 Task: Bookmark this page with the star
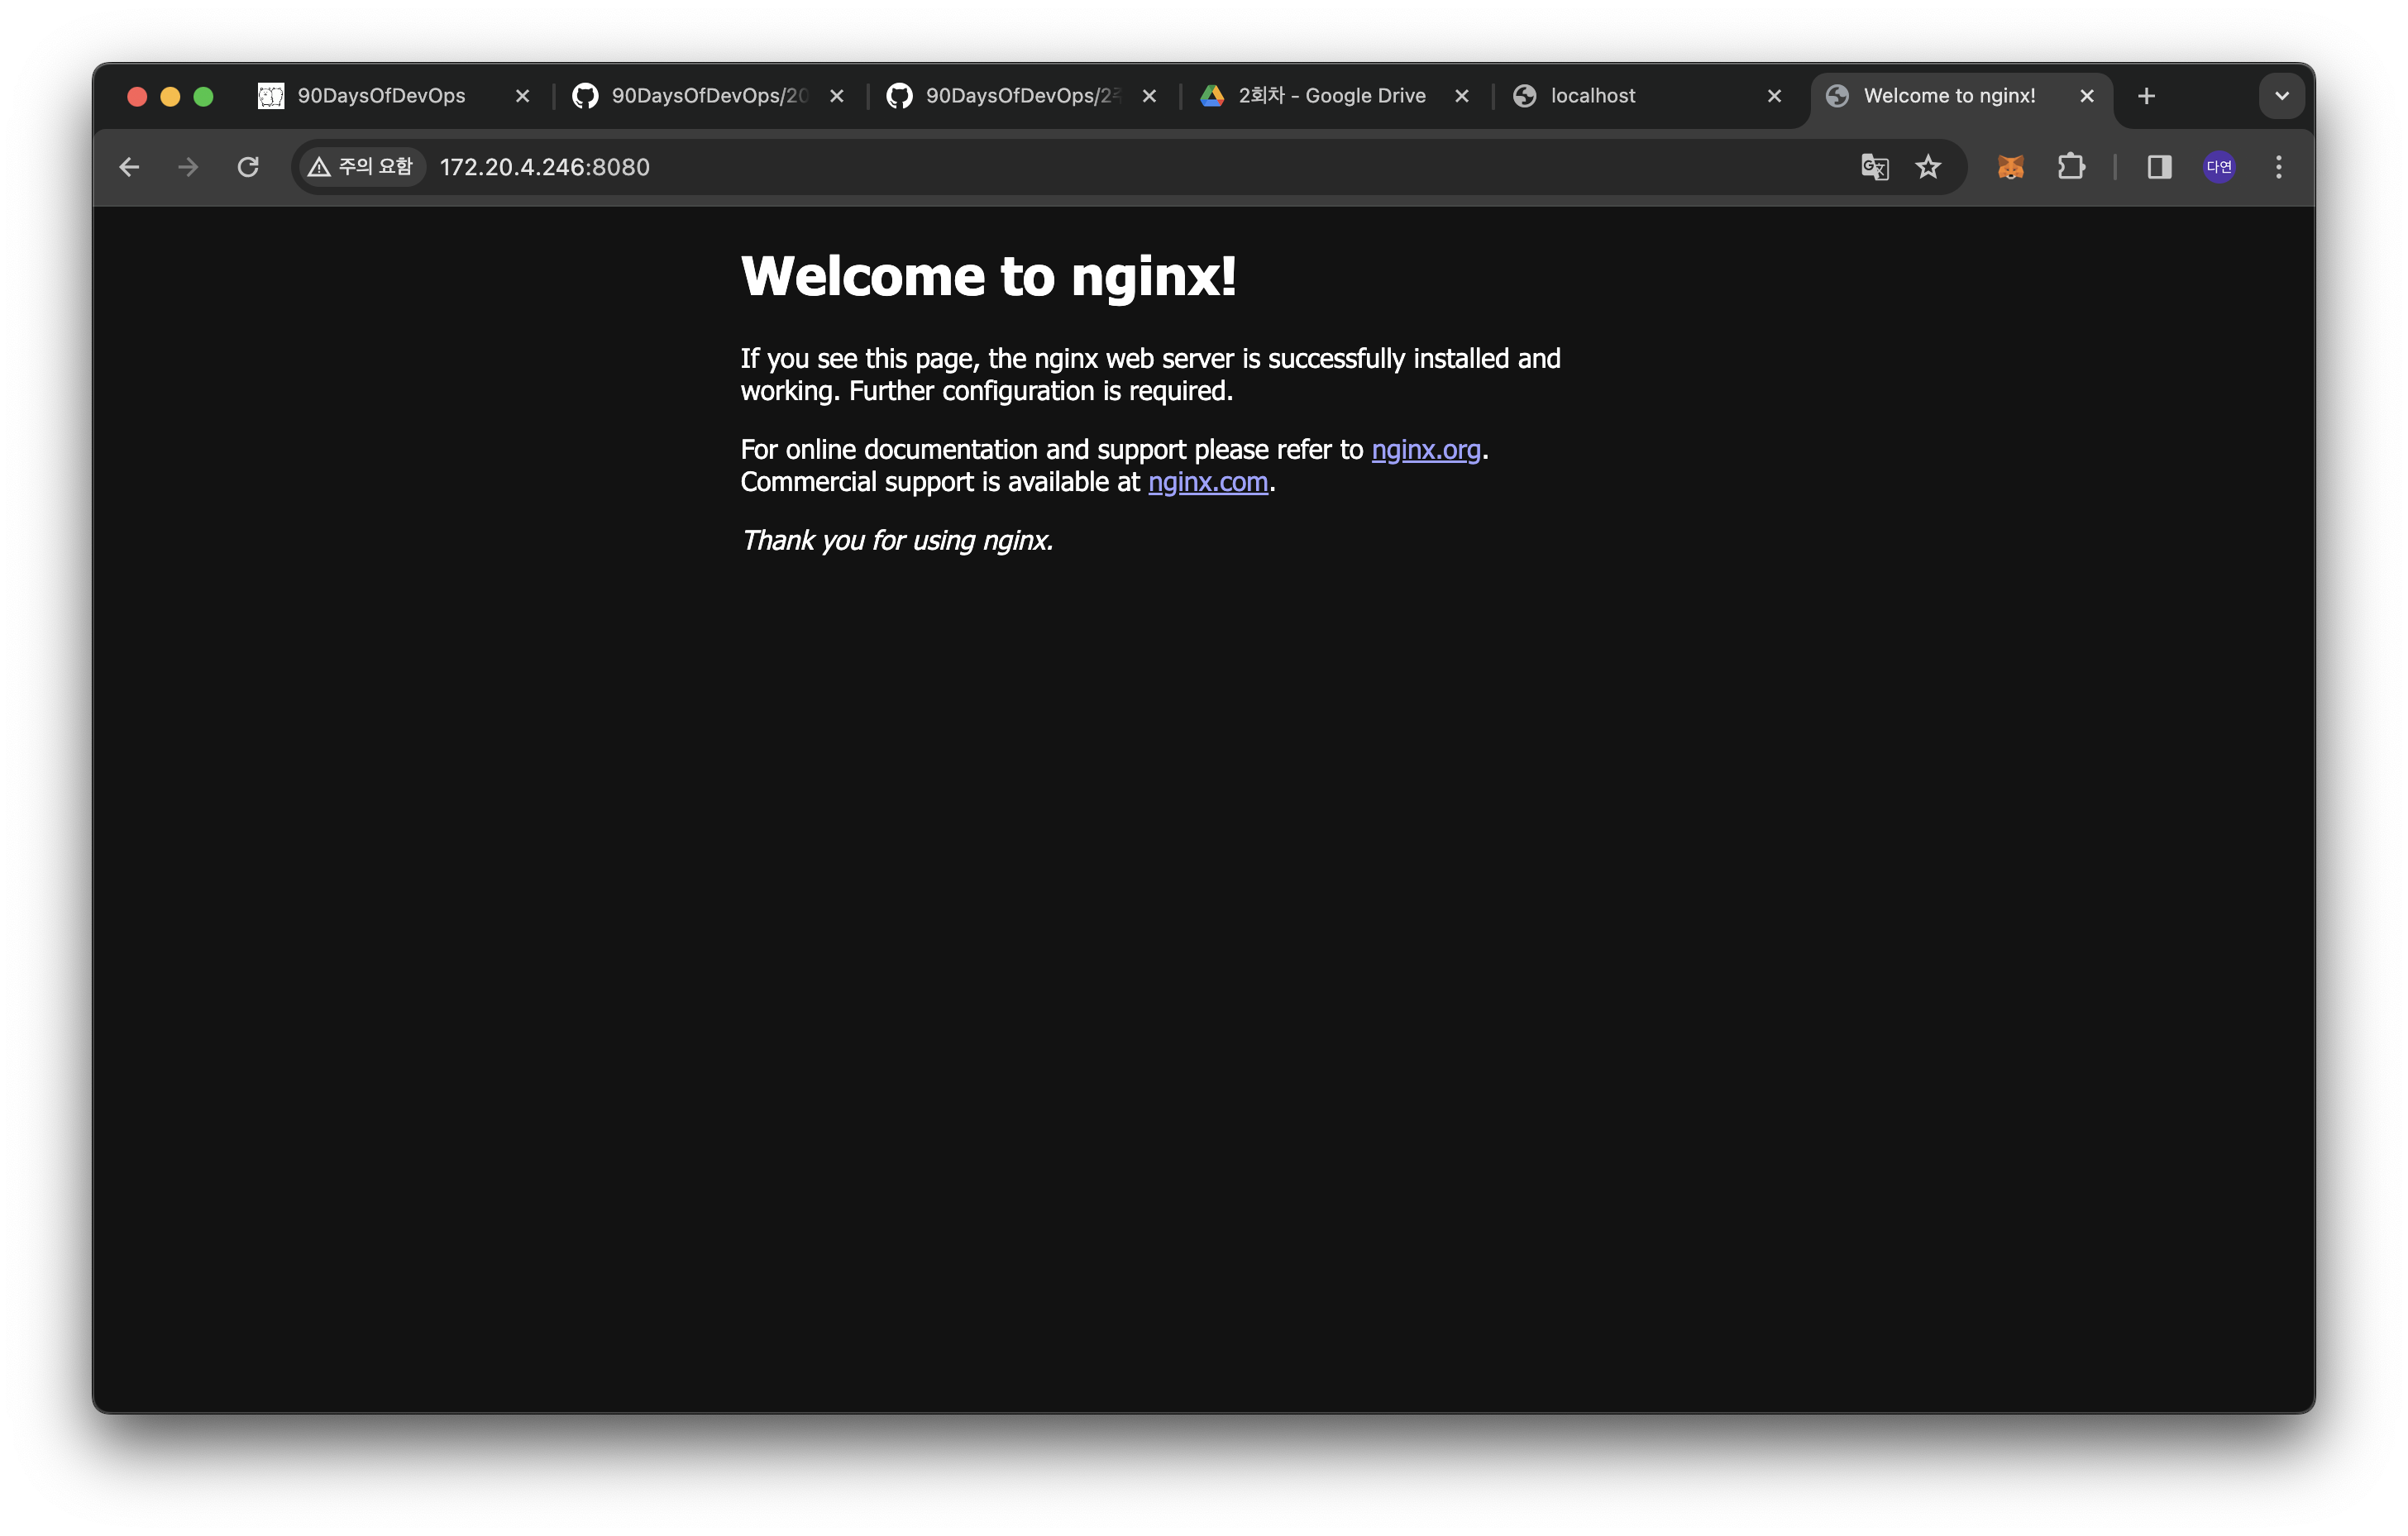[1928, 167]
